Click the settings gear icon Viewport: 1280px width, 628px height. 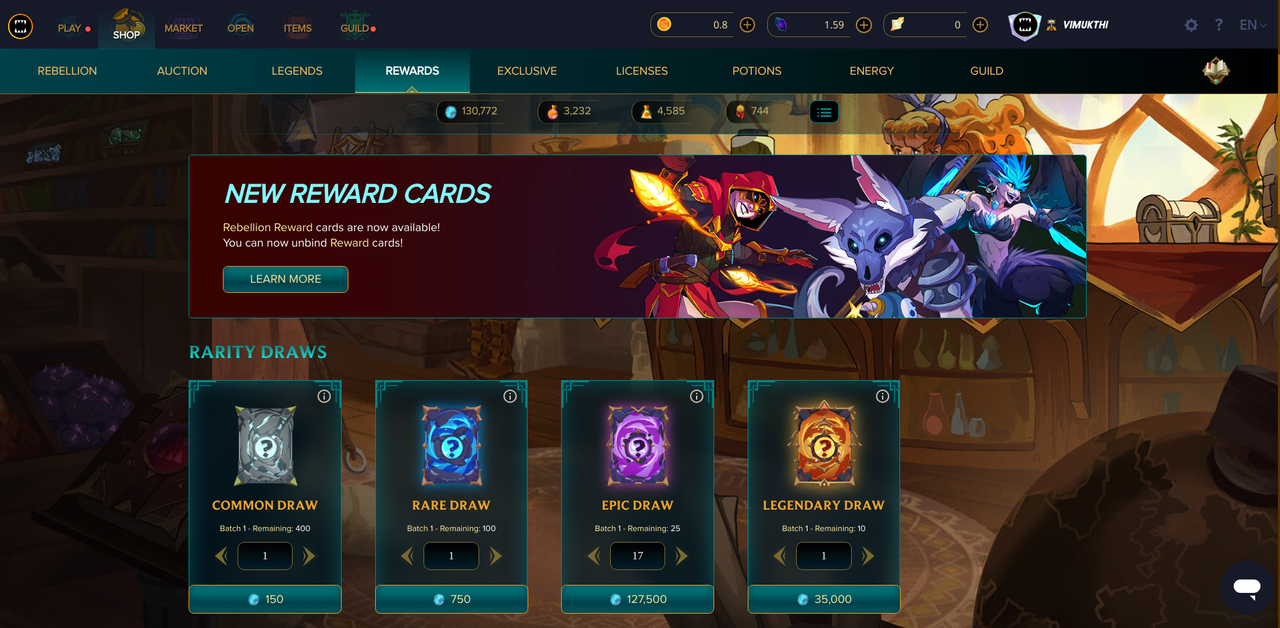click(1191, 25)
